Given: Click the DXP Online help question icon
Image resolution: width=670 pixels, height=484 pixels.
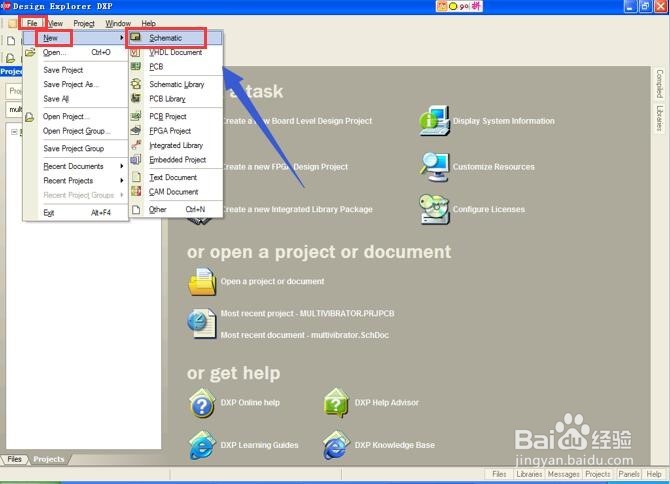Looking at the screenshot, I should pyautogui.click(x=202, y=403).
